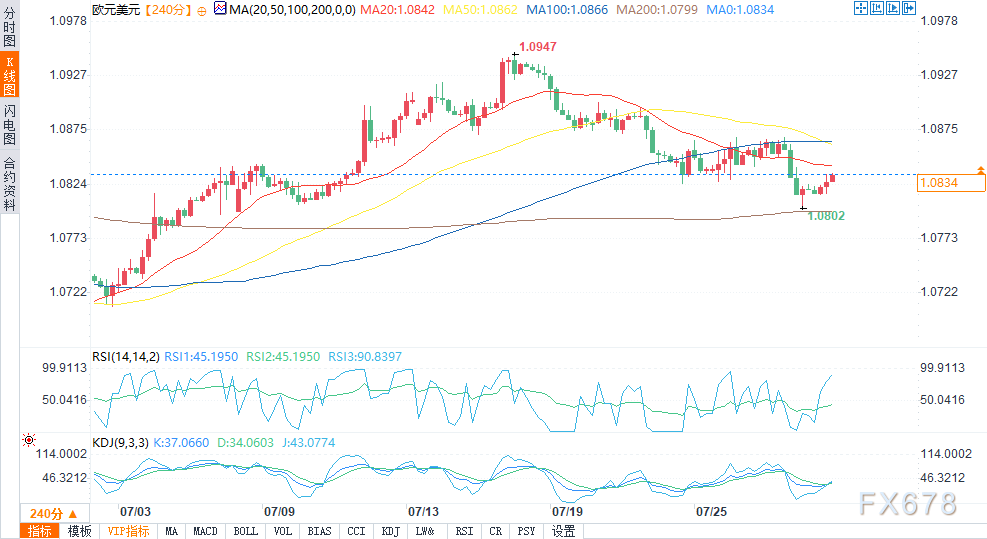The height and width of the screenshot is (539, 987).
Task: Choose the CCI indicator button
Action: [x=356, y=531]
